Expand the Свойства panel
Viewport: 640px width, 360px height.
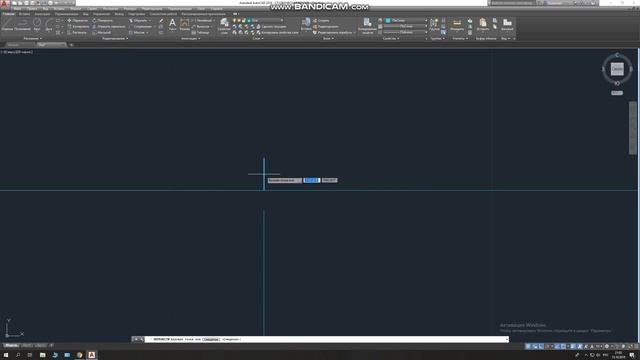point(391,38)
